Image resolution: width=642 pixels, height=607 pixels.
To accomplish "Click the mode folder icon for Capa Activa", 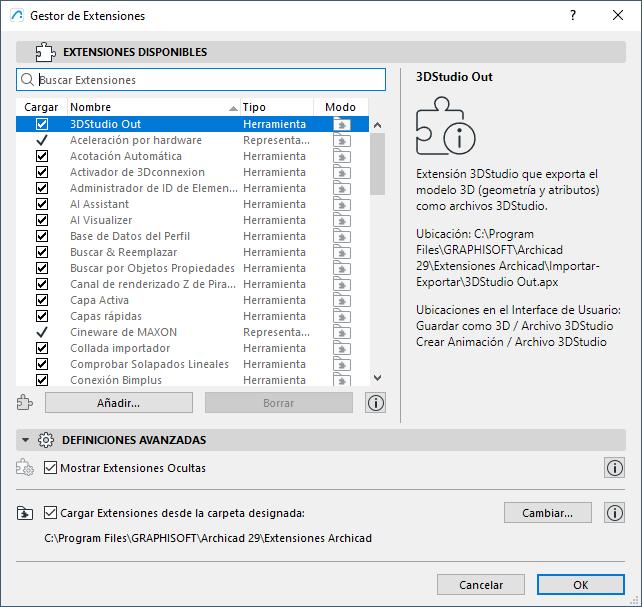I will (x=342, y=300).
